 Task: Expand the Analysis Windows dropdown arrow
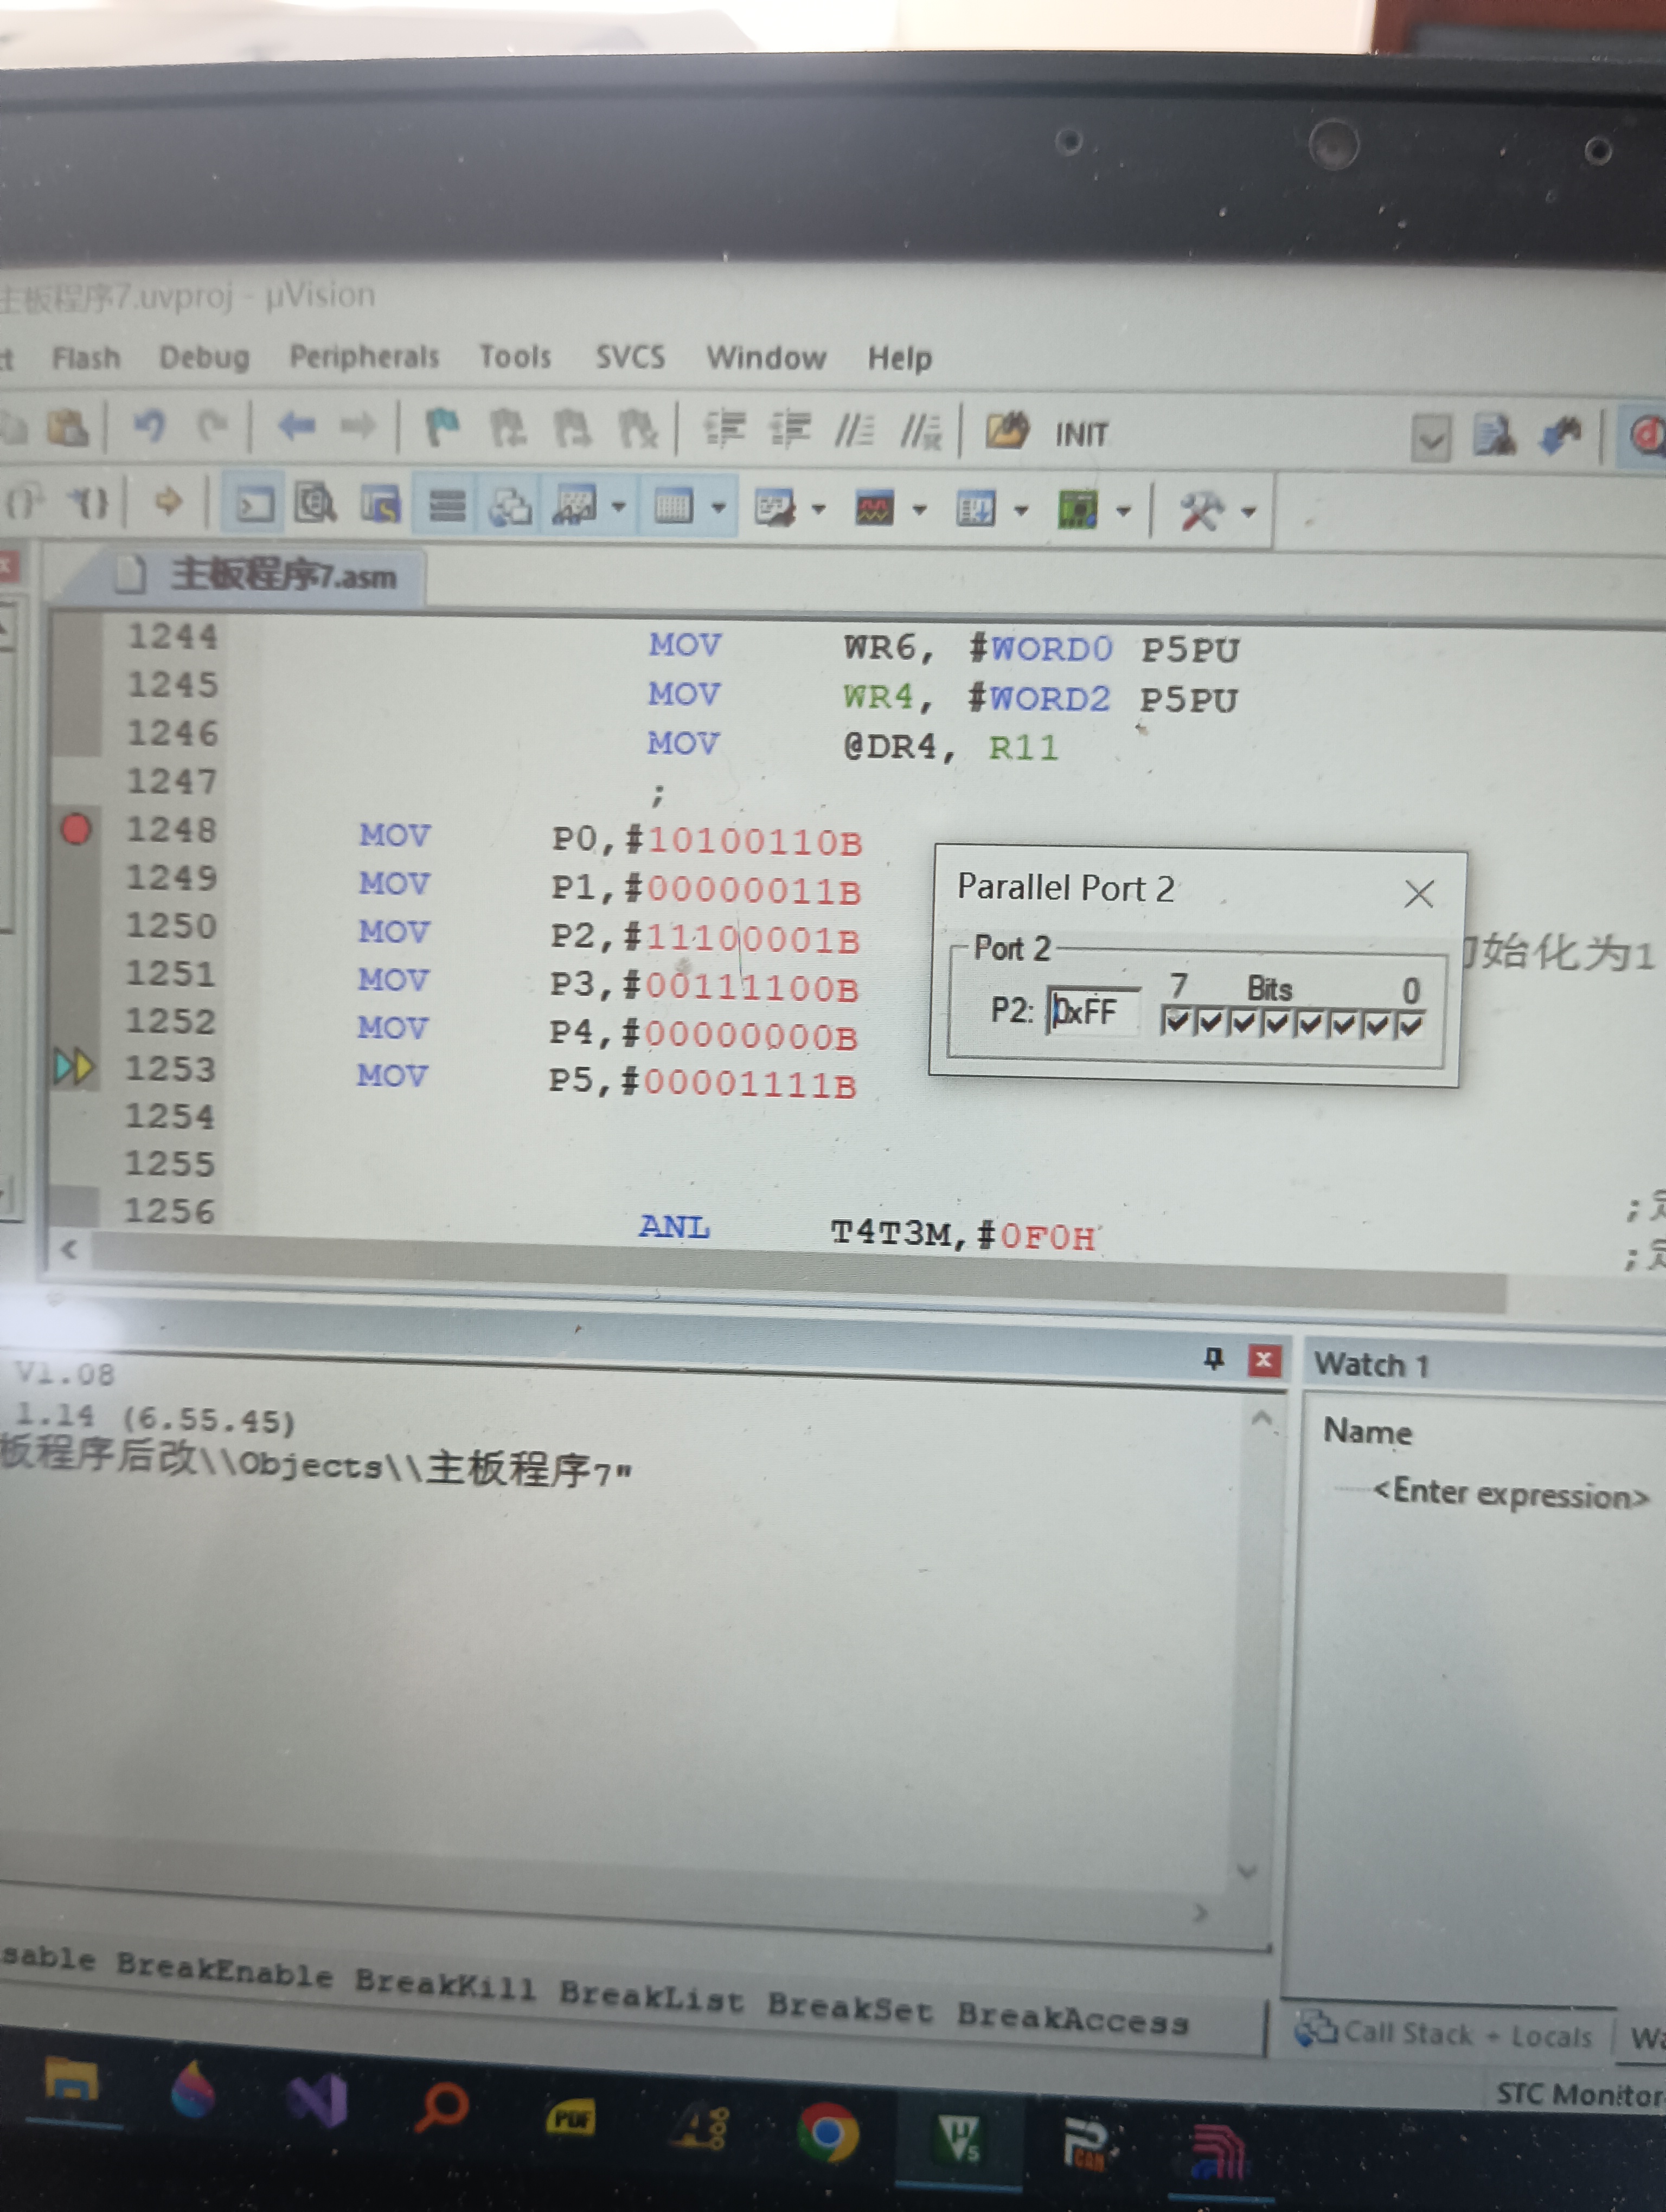click(920, 510)
